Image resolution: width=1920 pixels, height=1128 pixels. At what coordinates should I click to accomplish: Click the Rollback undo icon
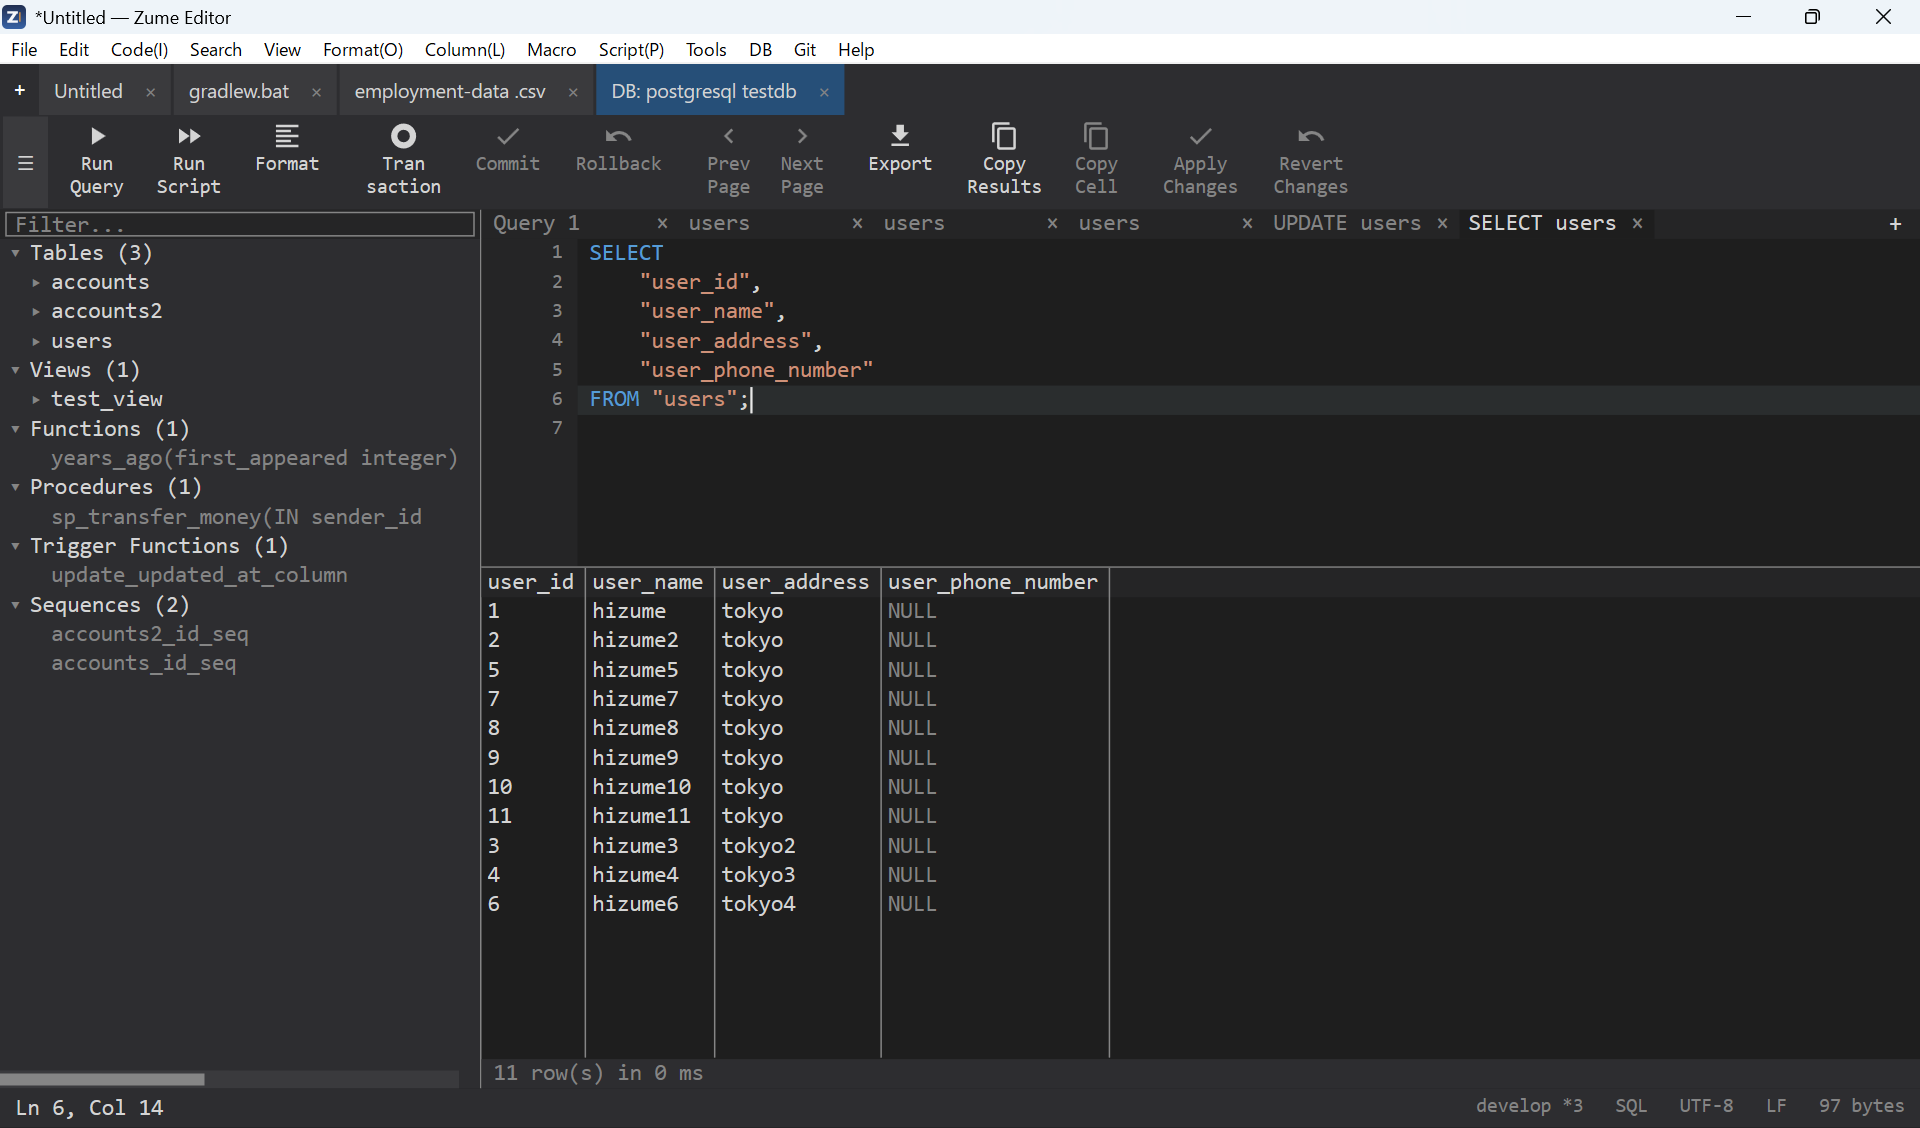coord(618,136)
